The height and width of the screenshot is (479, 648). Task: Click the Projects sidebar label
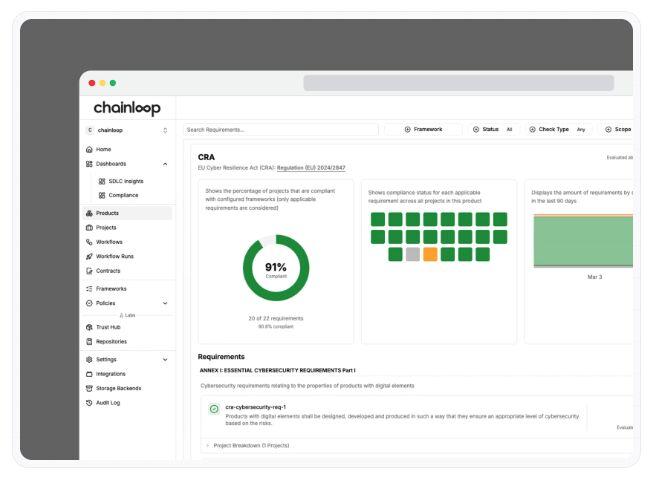tap(106, 228)
